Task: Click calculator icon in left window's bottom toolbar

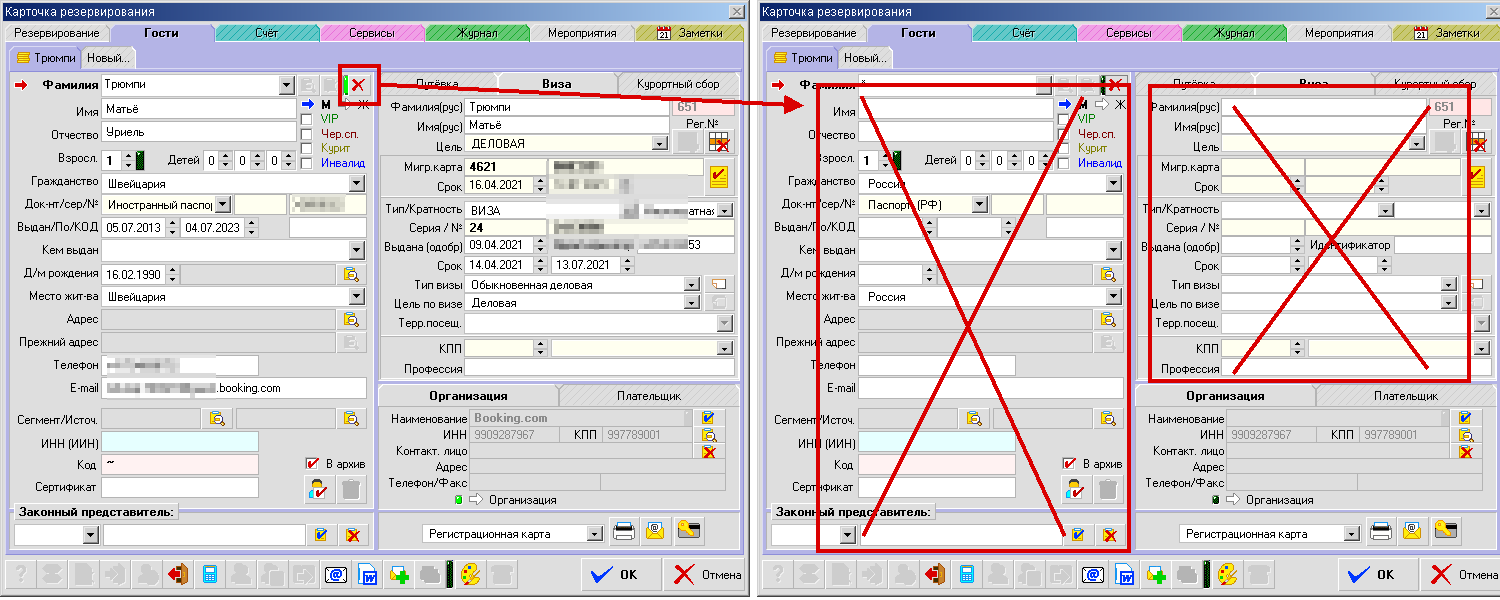Action: click(x=210, y=575)
